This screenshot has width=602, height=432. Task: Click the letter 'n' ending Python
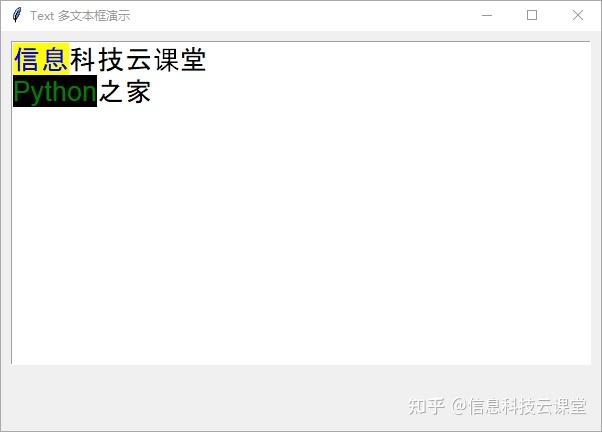coord(89,93)
